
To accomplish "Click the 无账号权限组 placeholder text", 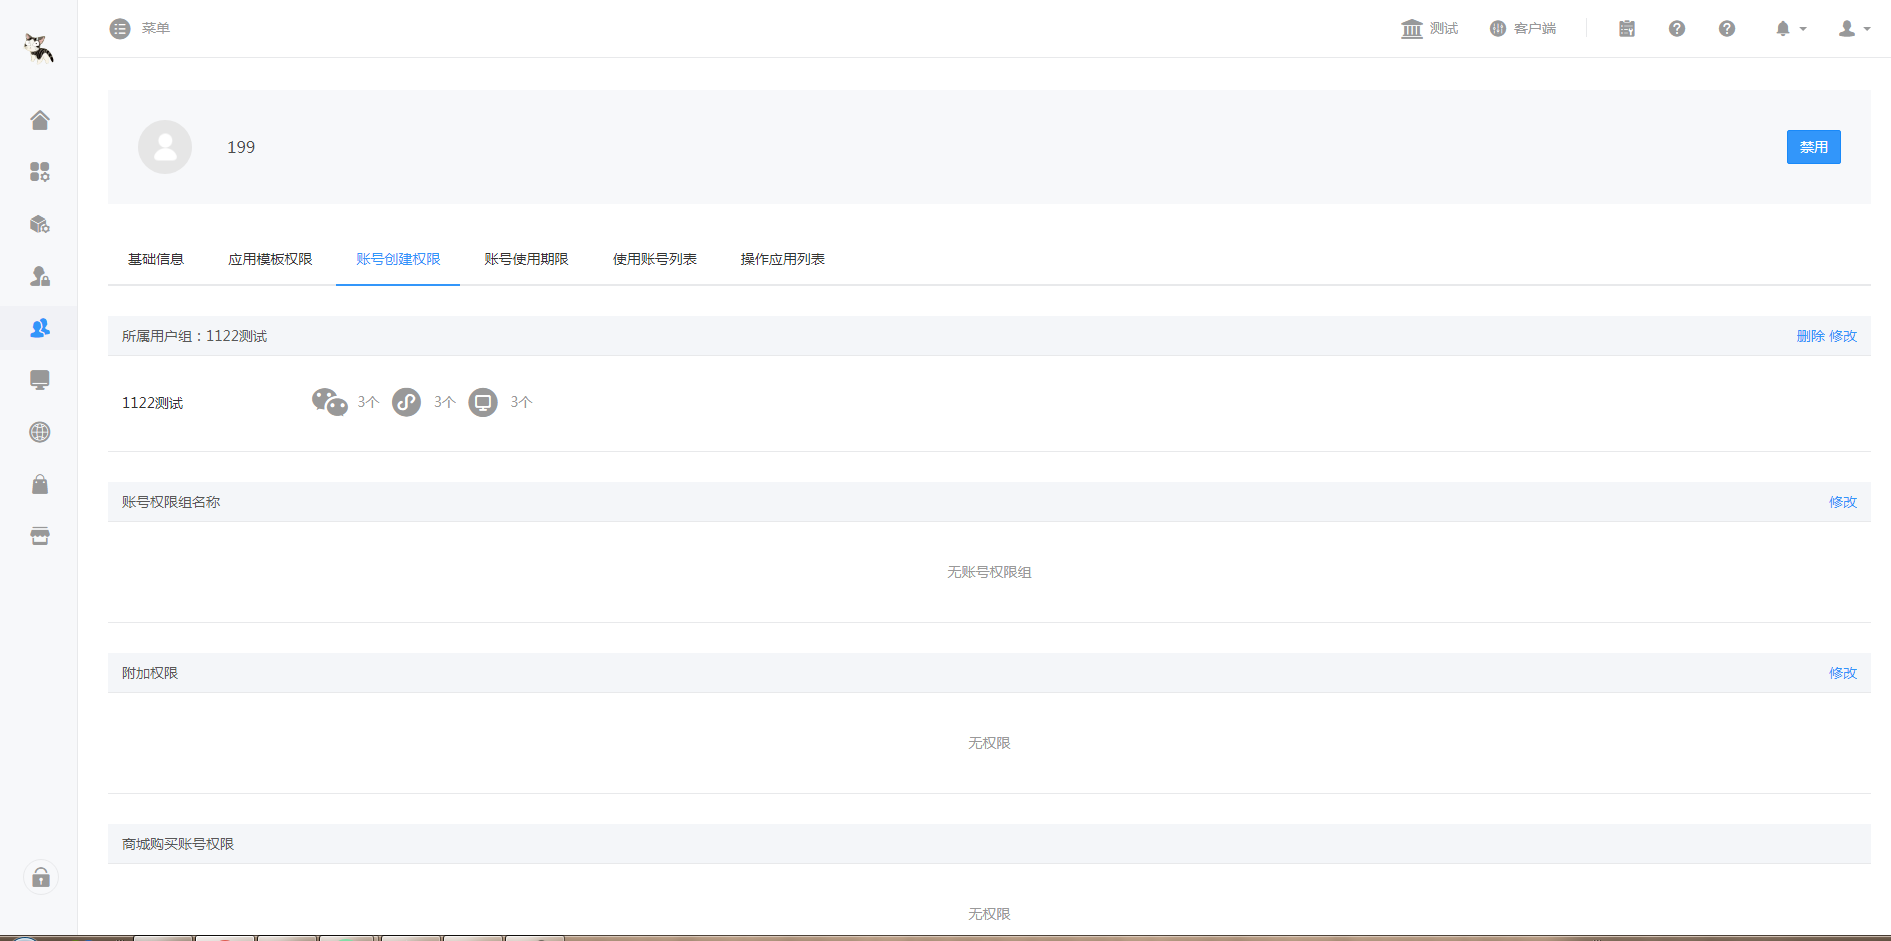I will [x=989, y=572].
